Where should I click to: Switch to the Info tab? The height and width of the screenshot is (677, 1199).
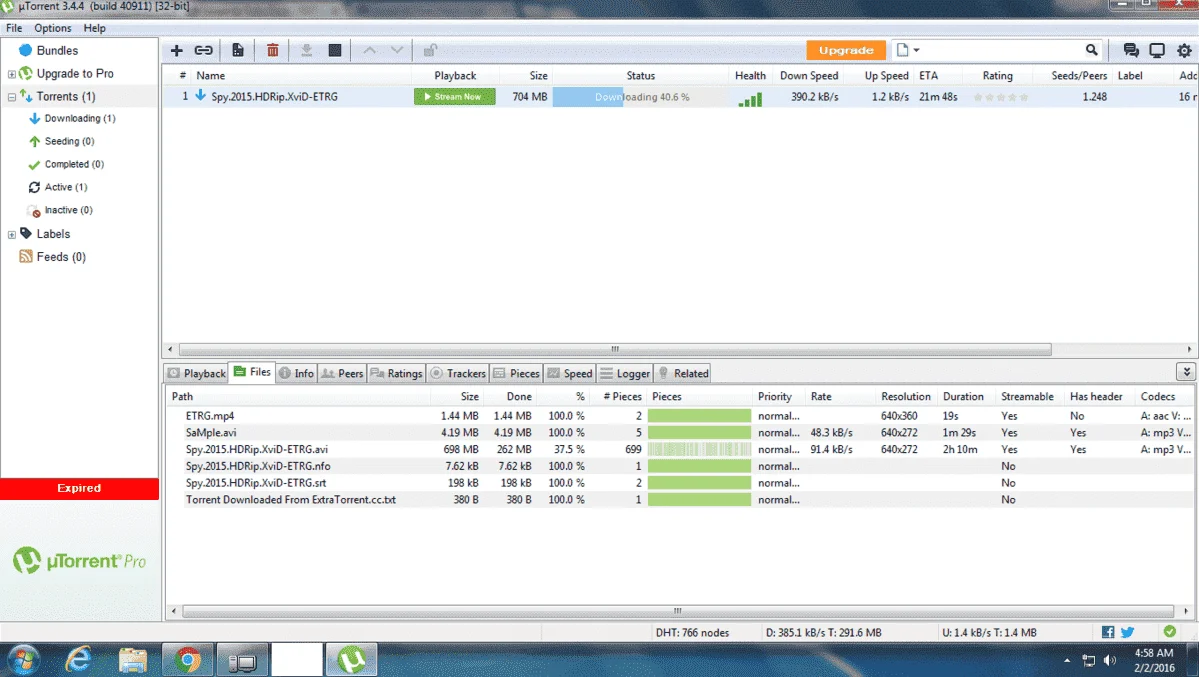296,373
